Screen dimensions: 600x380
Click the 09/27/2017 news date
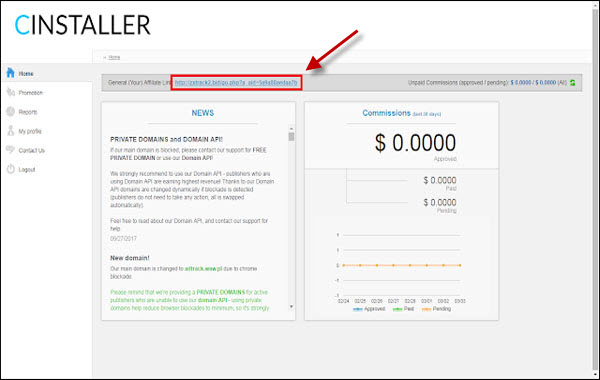[123, 238]
